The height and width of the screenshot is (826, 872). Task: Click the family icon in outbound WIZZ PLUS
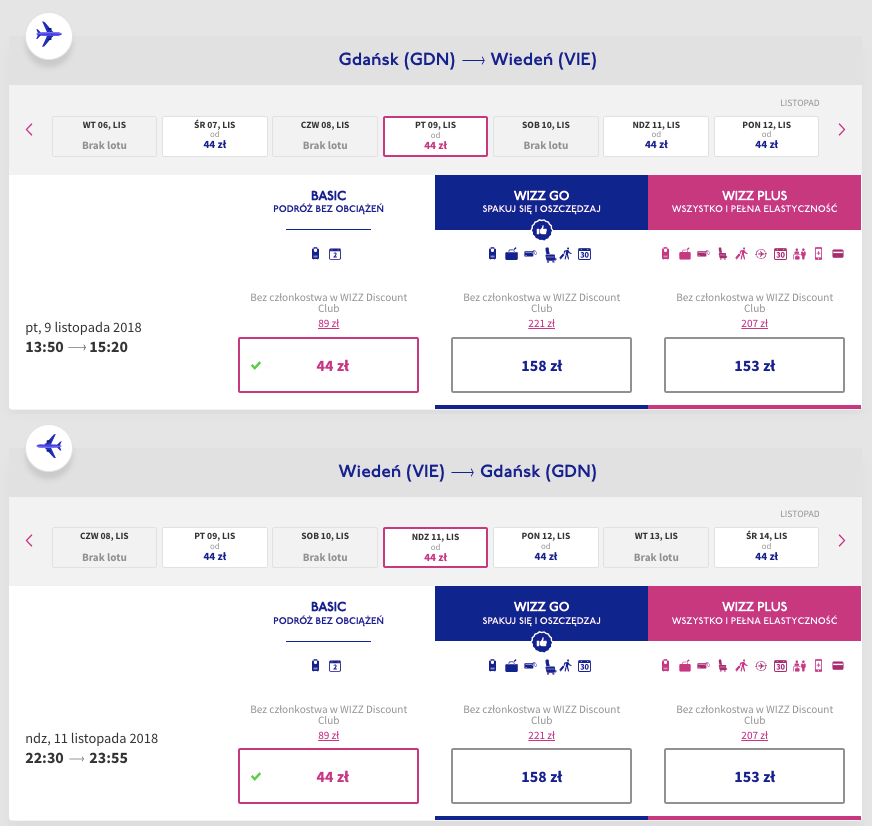pyautogui.click(x=798, y=254)
